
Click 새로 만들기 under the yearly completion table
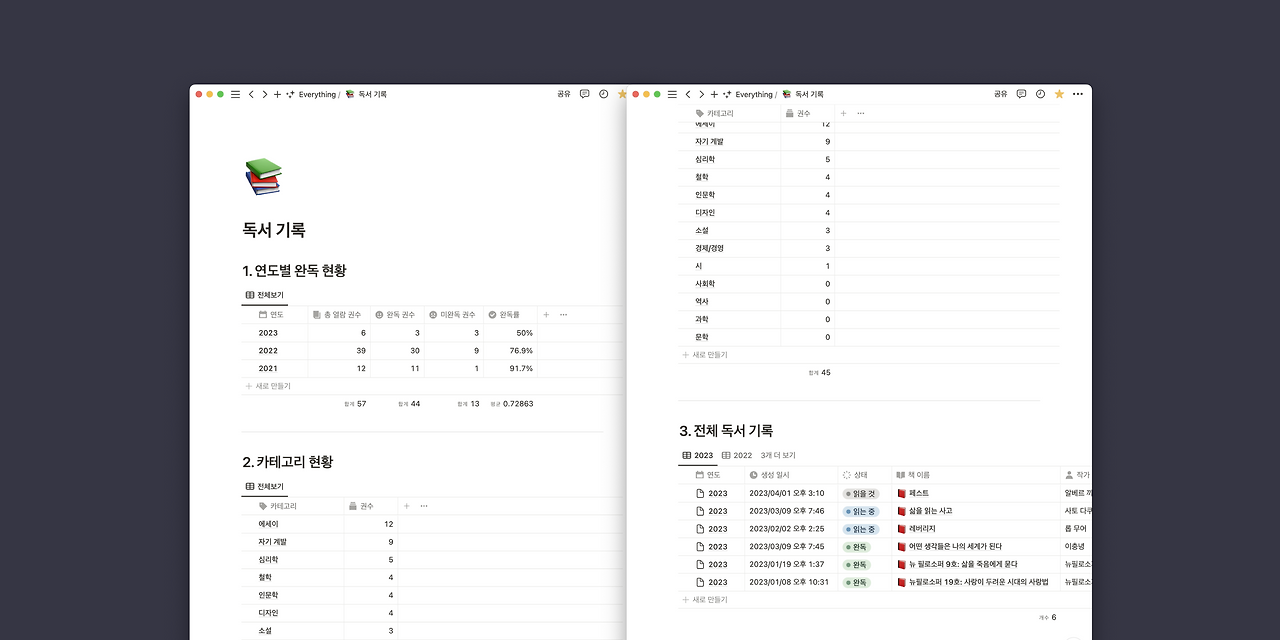click(268, 386)
